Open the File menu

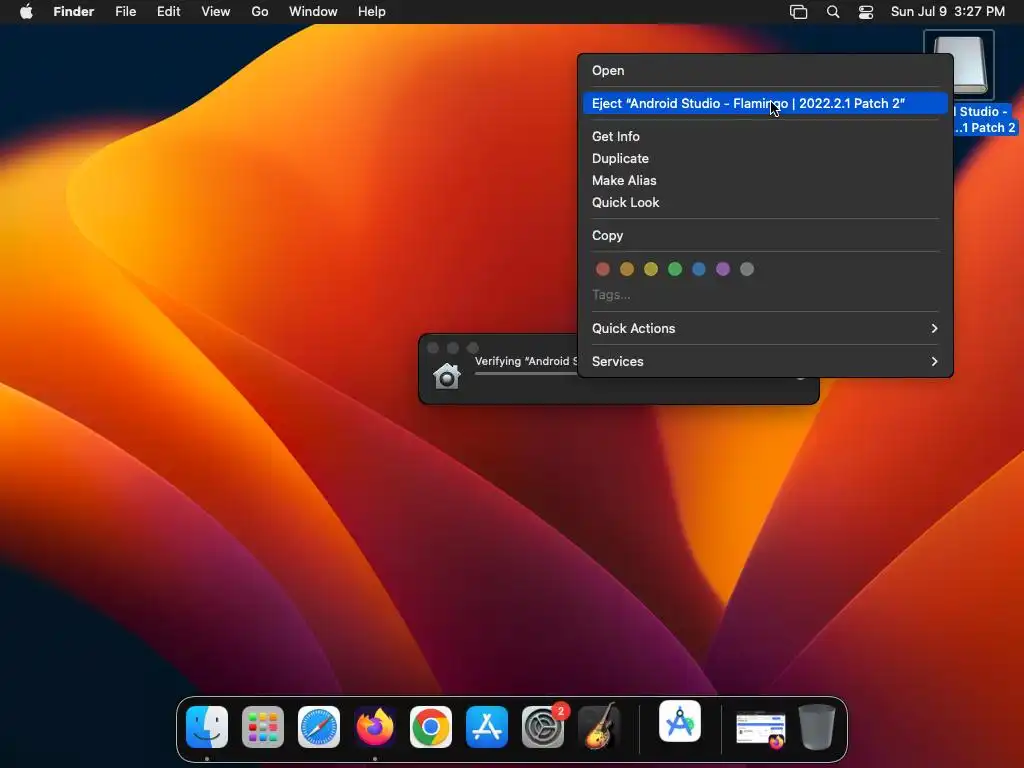(x=125, y=12)
